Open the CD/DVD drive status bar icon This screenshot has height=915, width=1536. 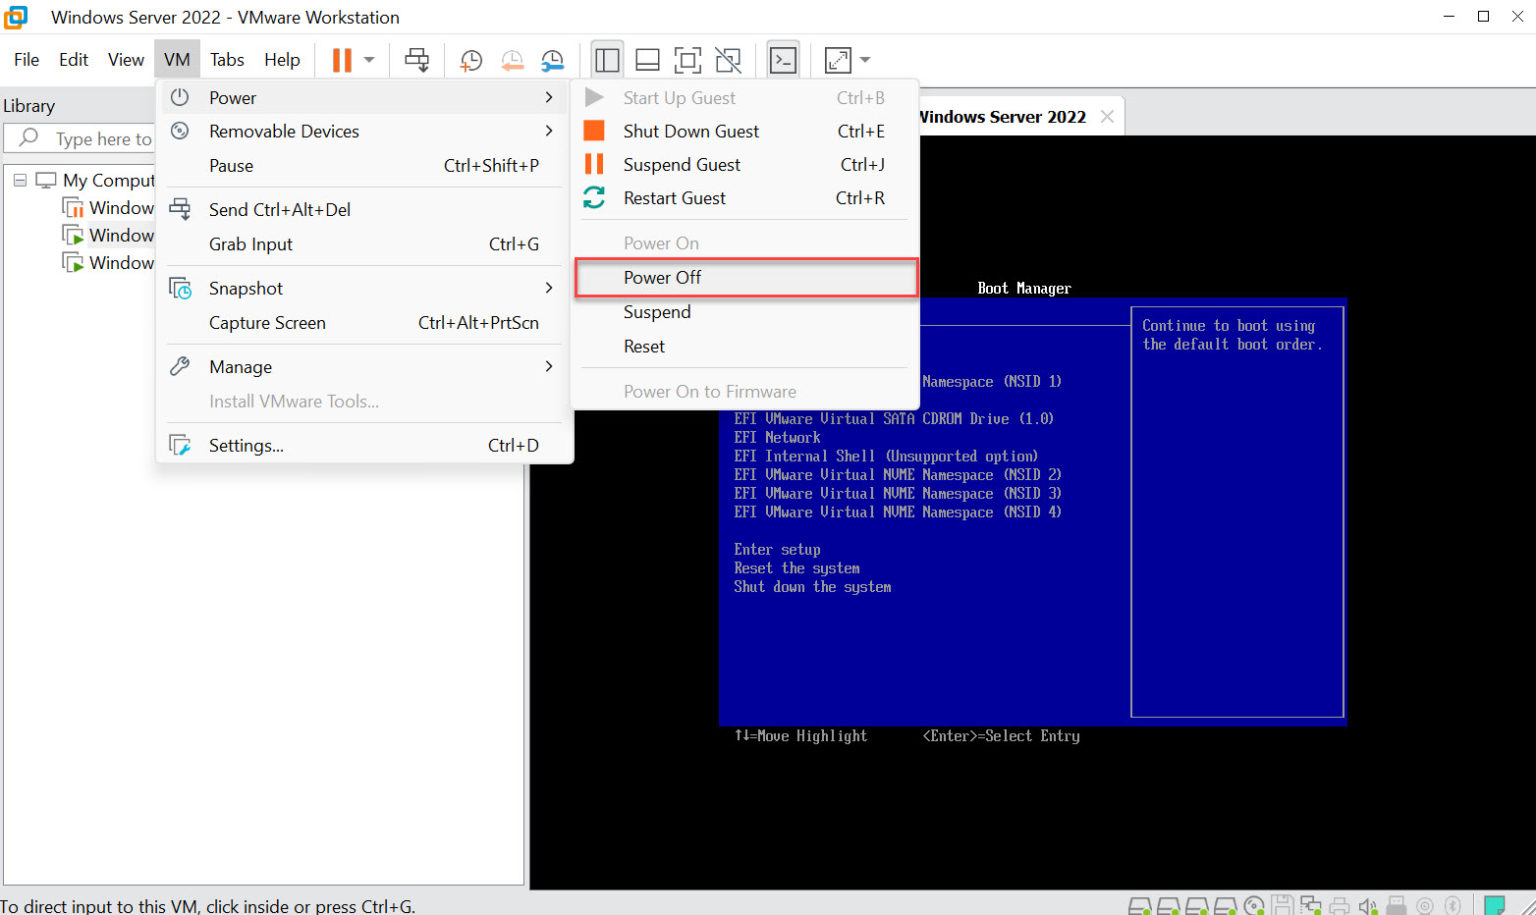(1253, 903)
